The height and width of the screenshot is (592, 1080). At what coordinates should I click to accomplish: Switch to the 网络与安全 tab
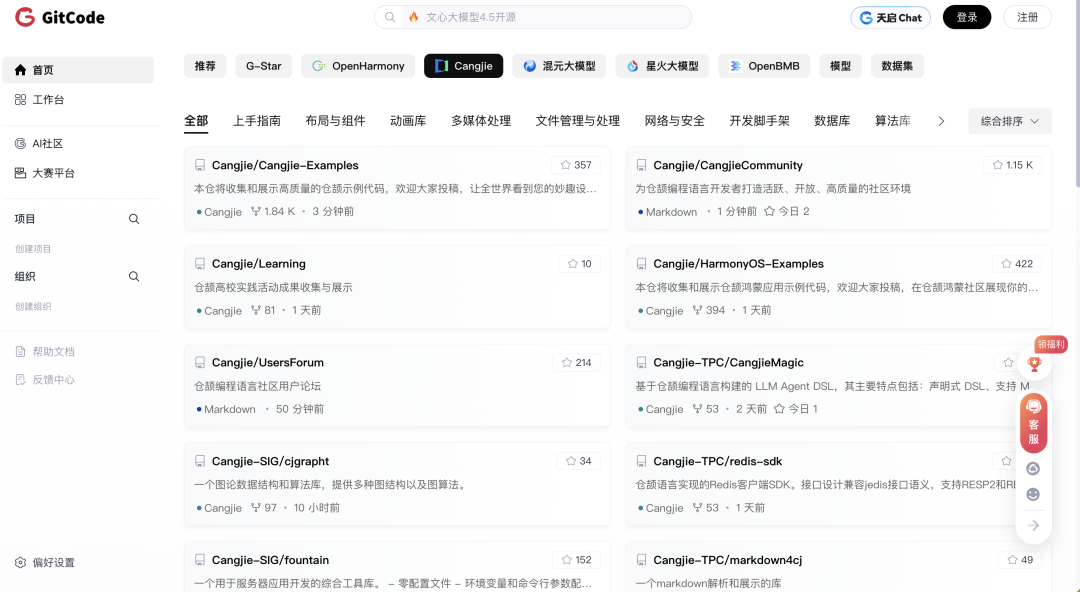[675, 121]
